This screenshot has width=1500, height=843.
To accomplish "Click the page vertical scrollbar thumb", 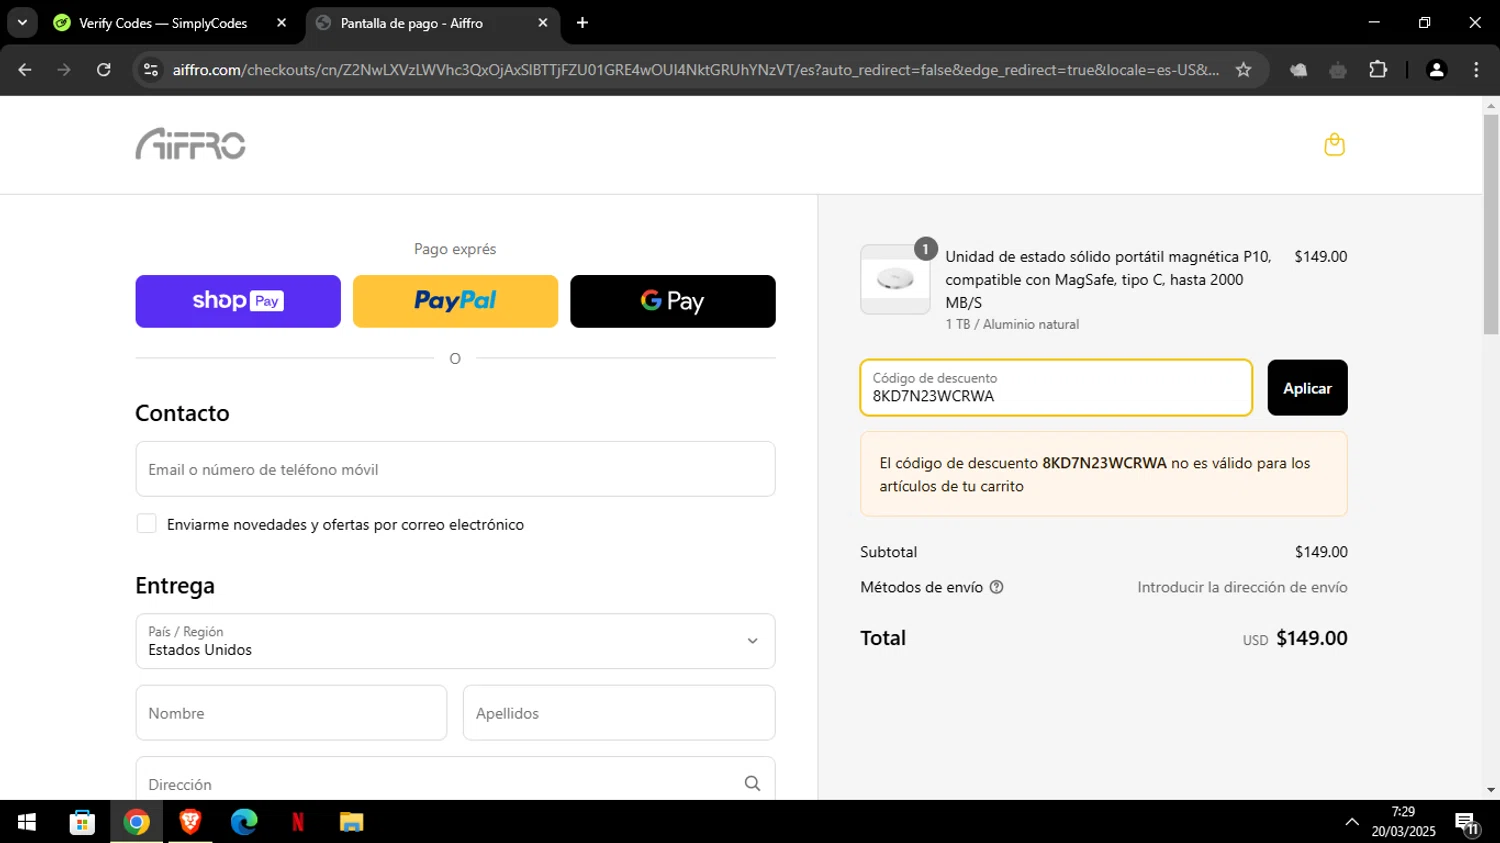I will click(1491, 225).
